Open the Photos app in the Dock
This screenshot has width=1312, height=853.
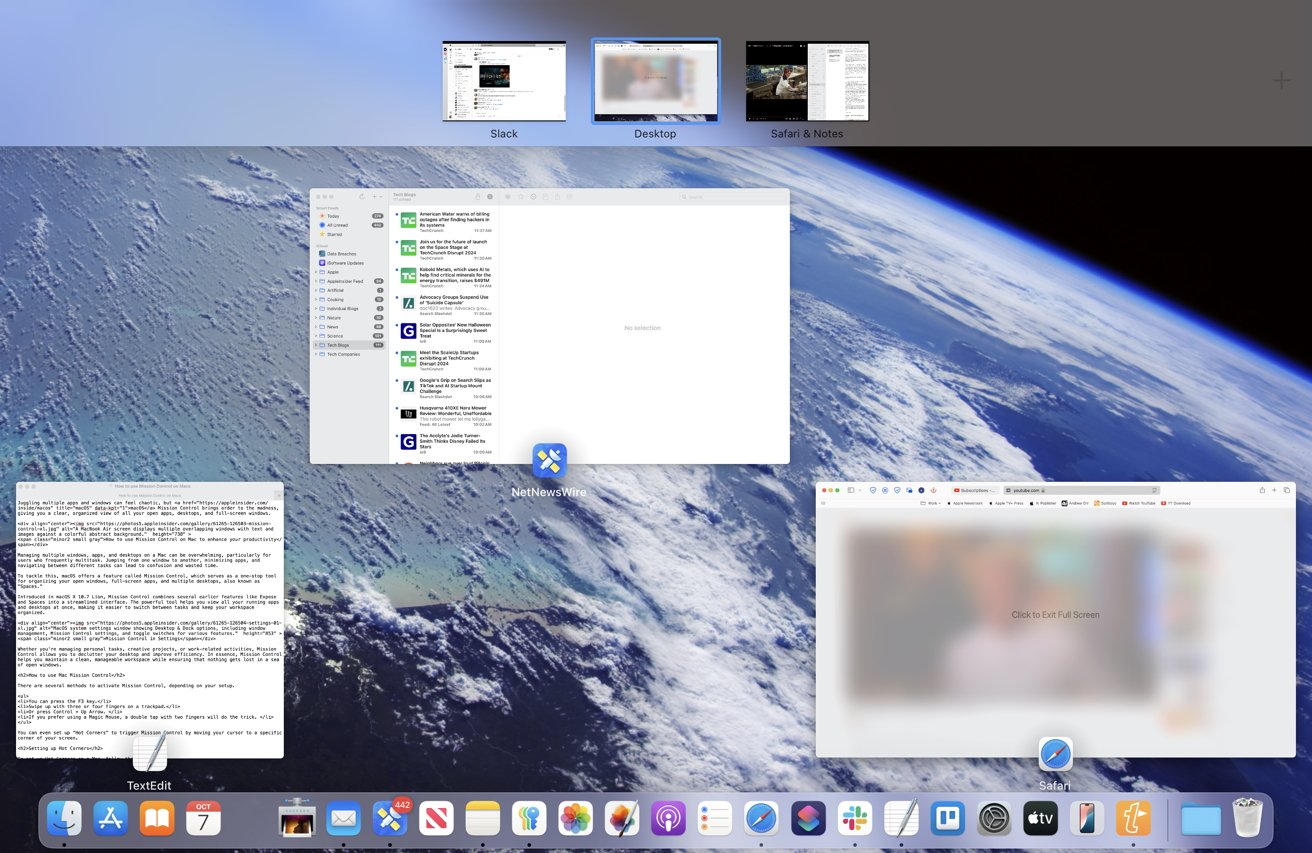575,819
